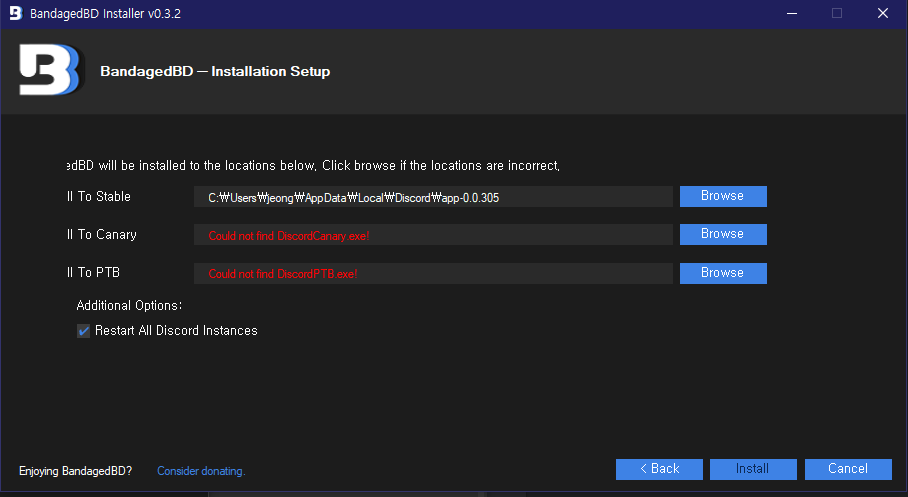Click the install locations instruction sentence
This screenshot has height=497, width=908.
pos(313,166)
